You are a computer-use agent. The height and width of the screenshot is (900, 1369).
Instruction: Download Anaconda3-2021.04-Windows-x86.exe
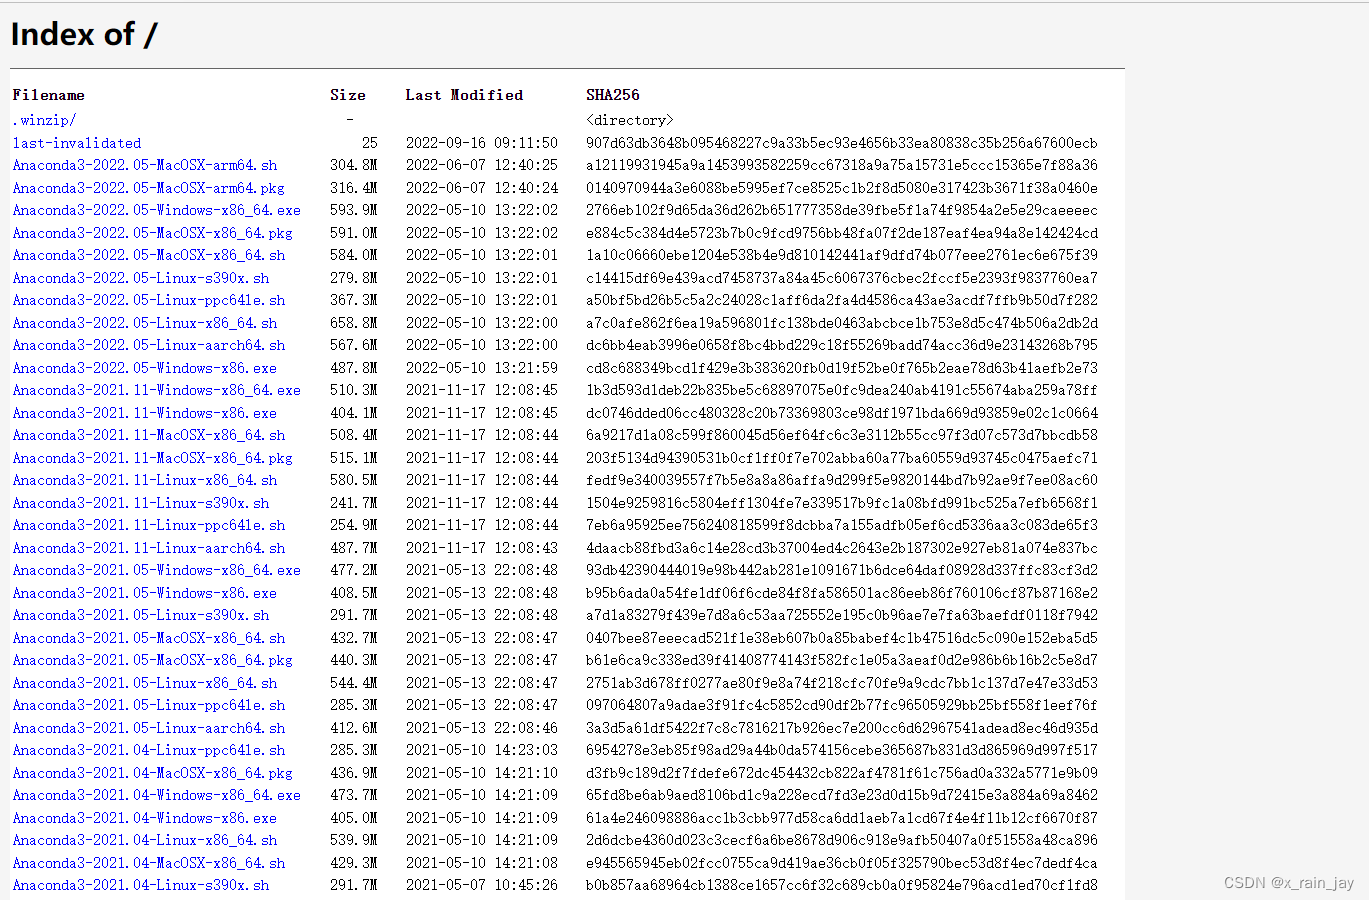click(x=145, y=818)
